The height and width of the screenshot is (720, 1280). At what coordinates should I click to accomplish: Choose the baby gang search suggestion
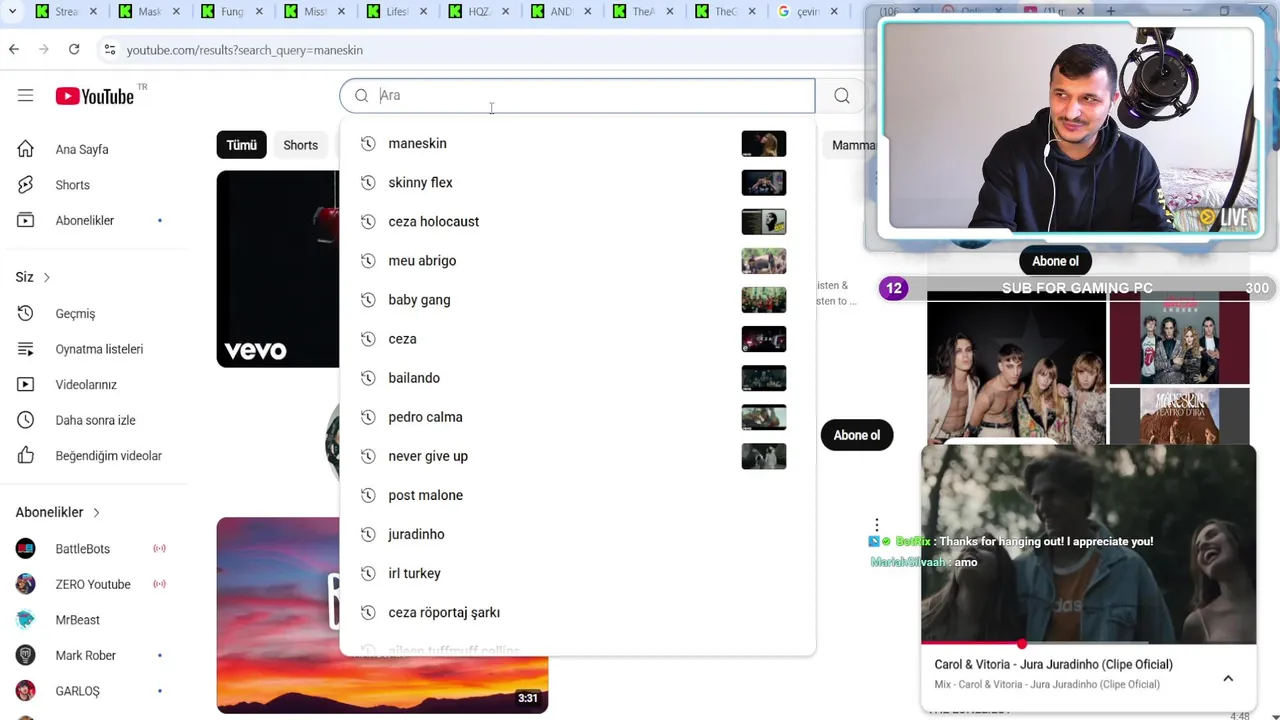(x=577, y=299)
